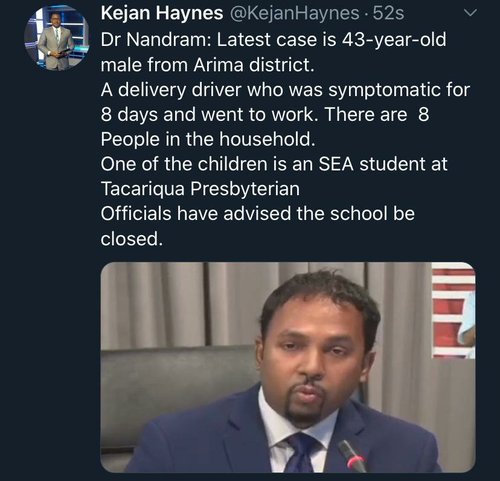
Task: Click the word 'closed.' ending the tweet
Action: point(132,239)
